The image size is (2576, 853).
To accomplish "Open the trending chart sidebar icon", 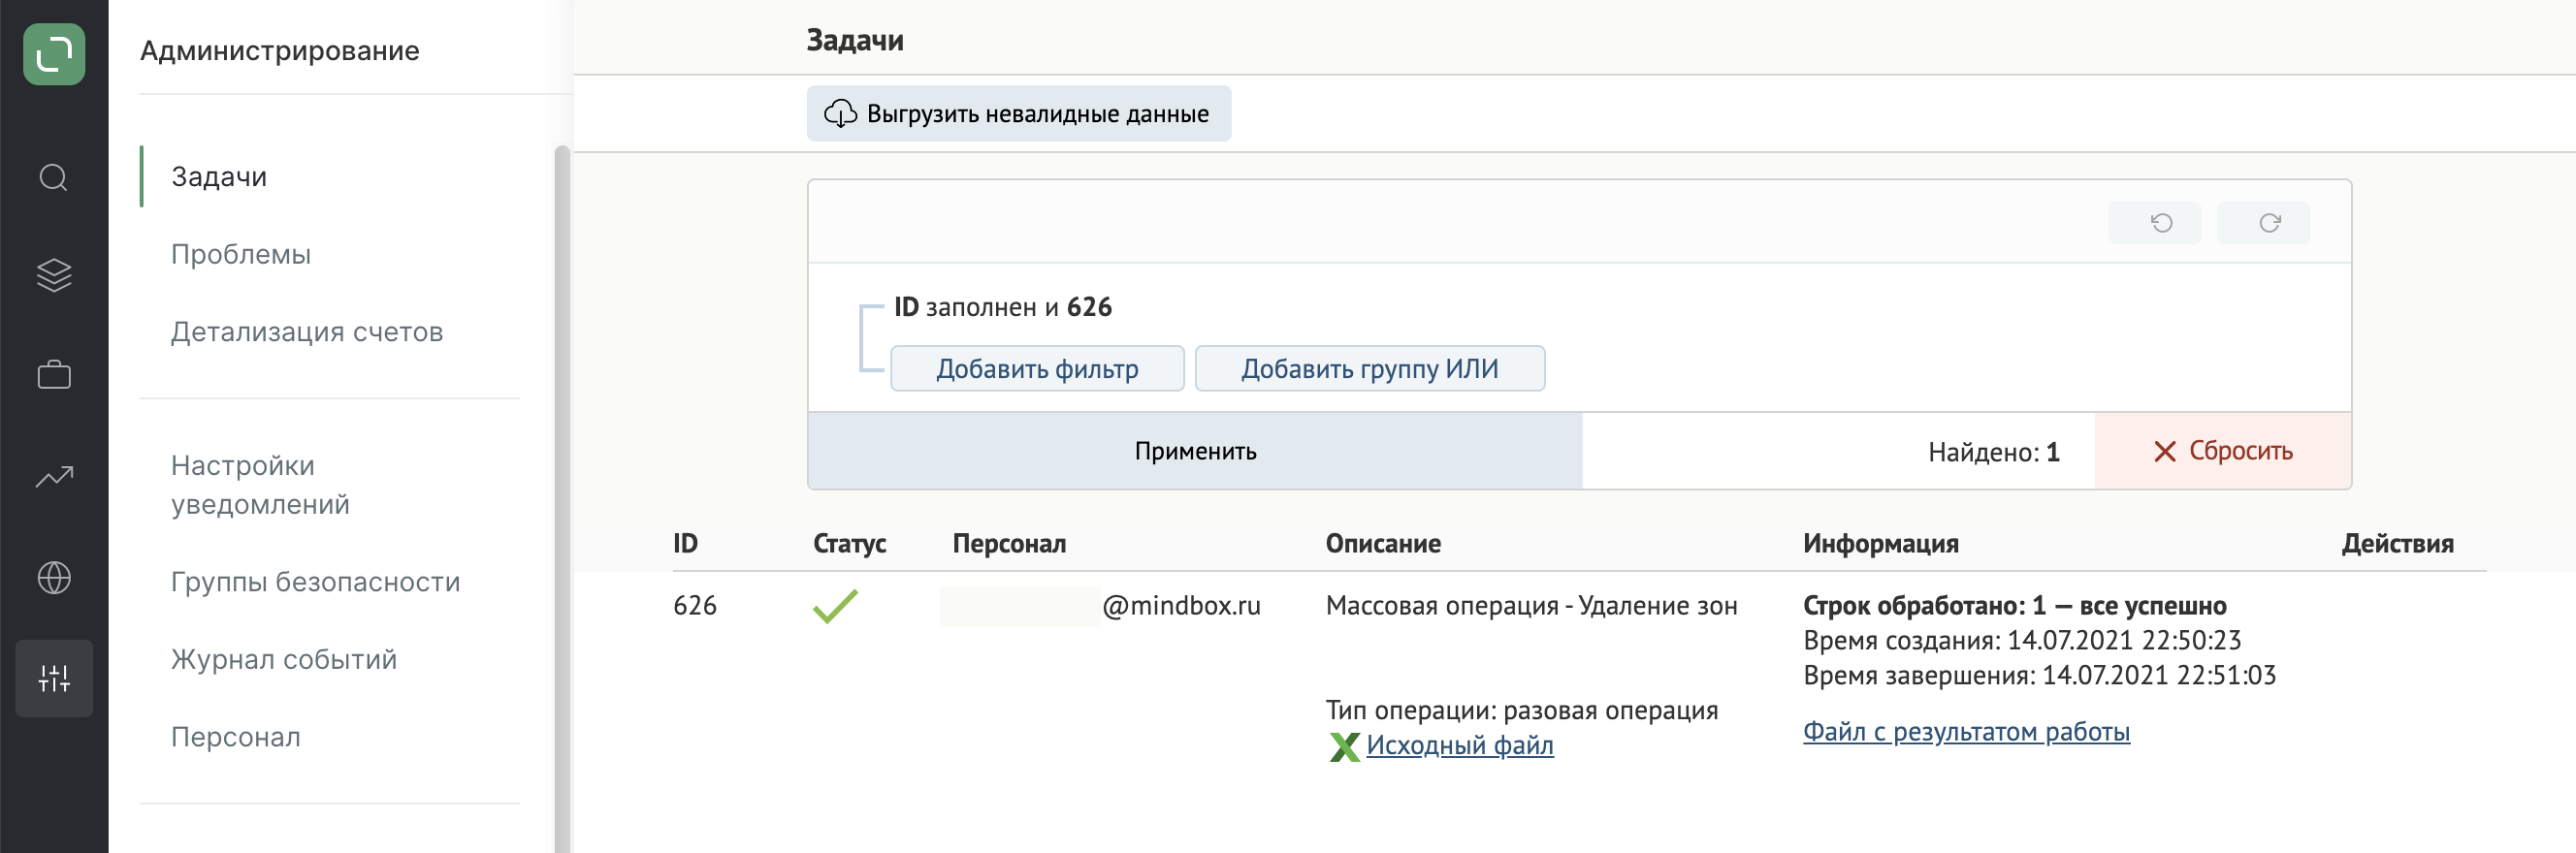I will [x=54, y=477].
